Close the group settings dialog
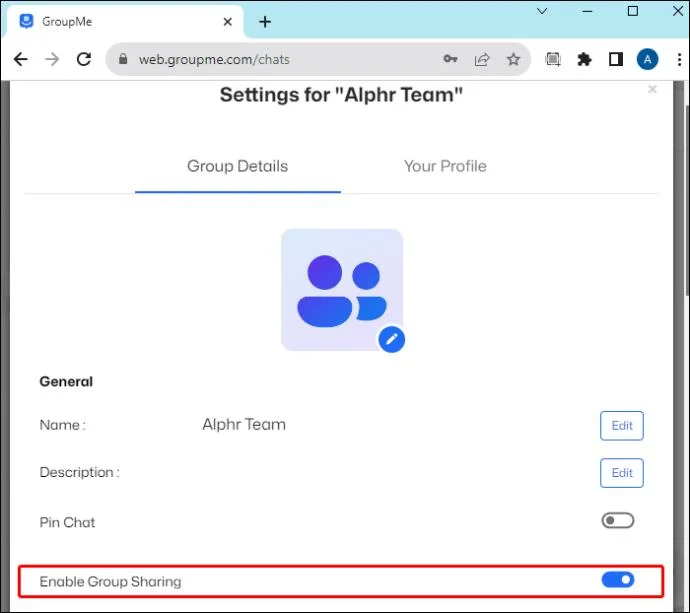The image size is (690, 613). pos(652,89)
